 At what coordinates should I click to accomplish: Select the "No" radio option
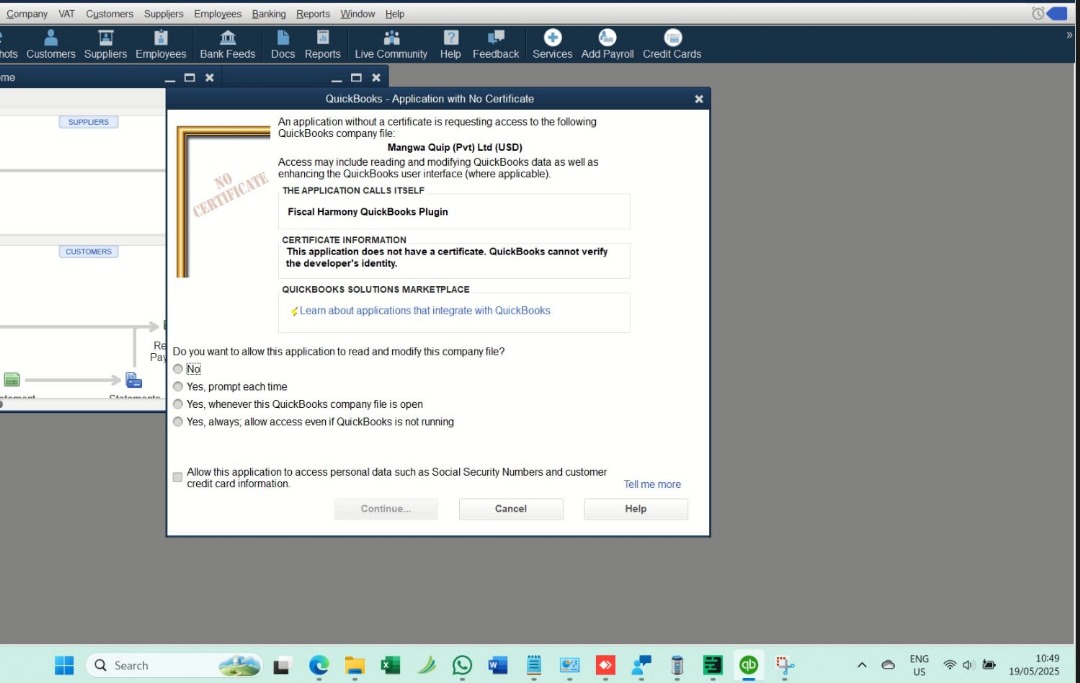178,369
